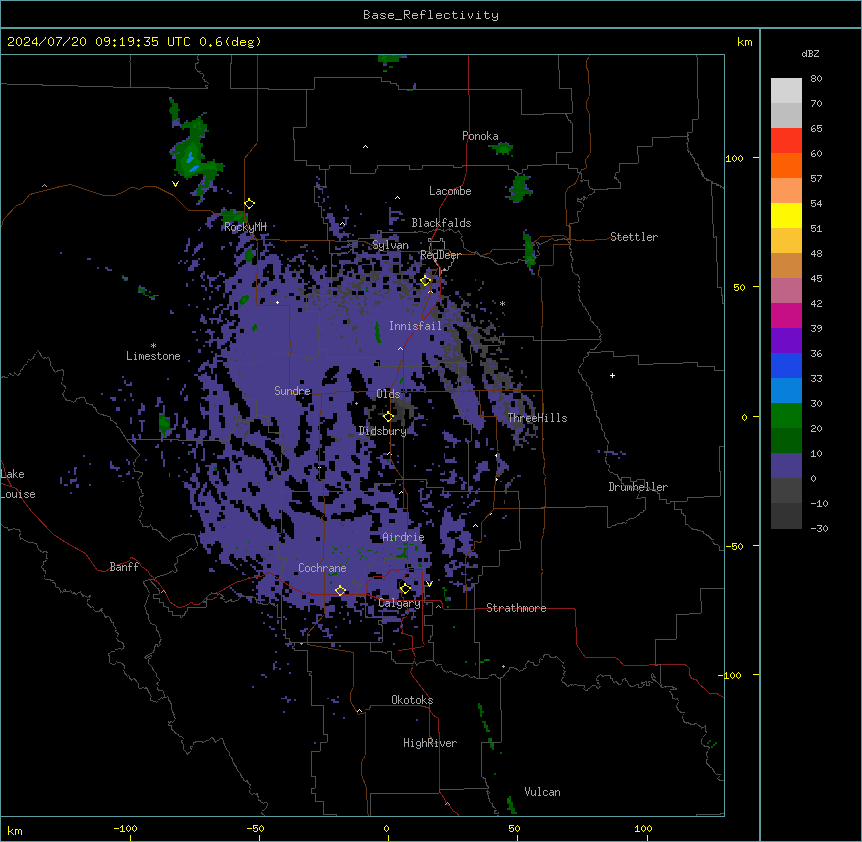Click the 0 km mark on bottom axis
862x842 pixels.
tap(386, 828)
